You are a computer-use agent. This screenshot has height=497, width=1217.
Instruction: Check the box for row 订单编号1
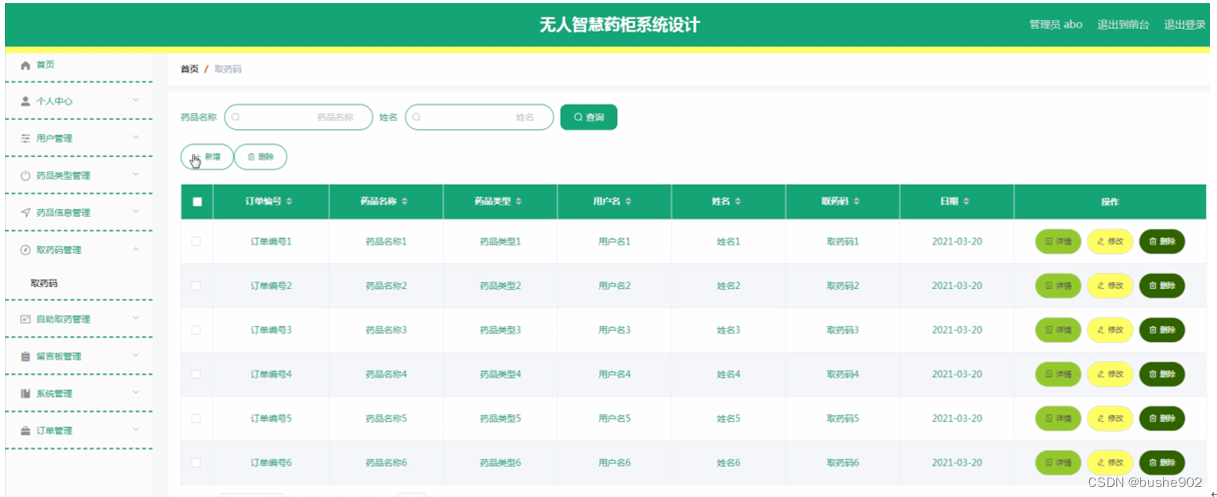[x=196, y=241]
